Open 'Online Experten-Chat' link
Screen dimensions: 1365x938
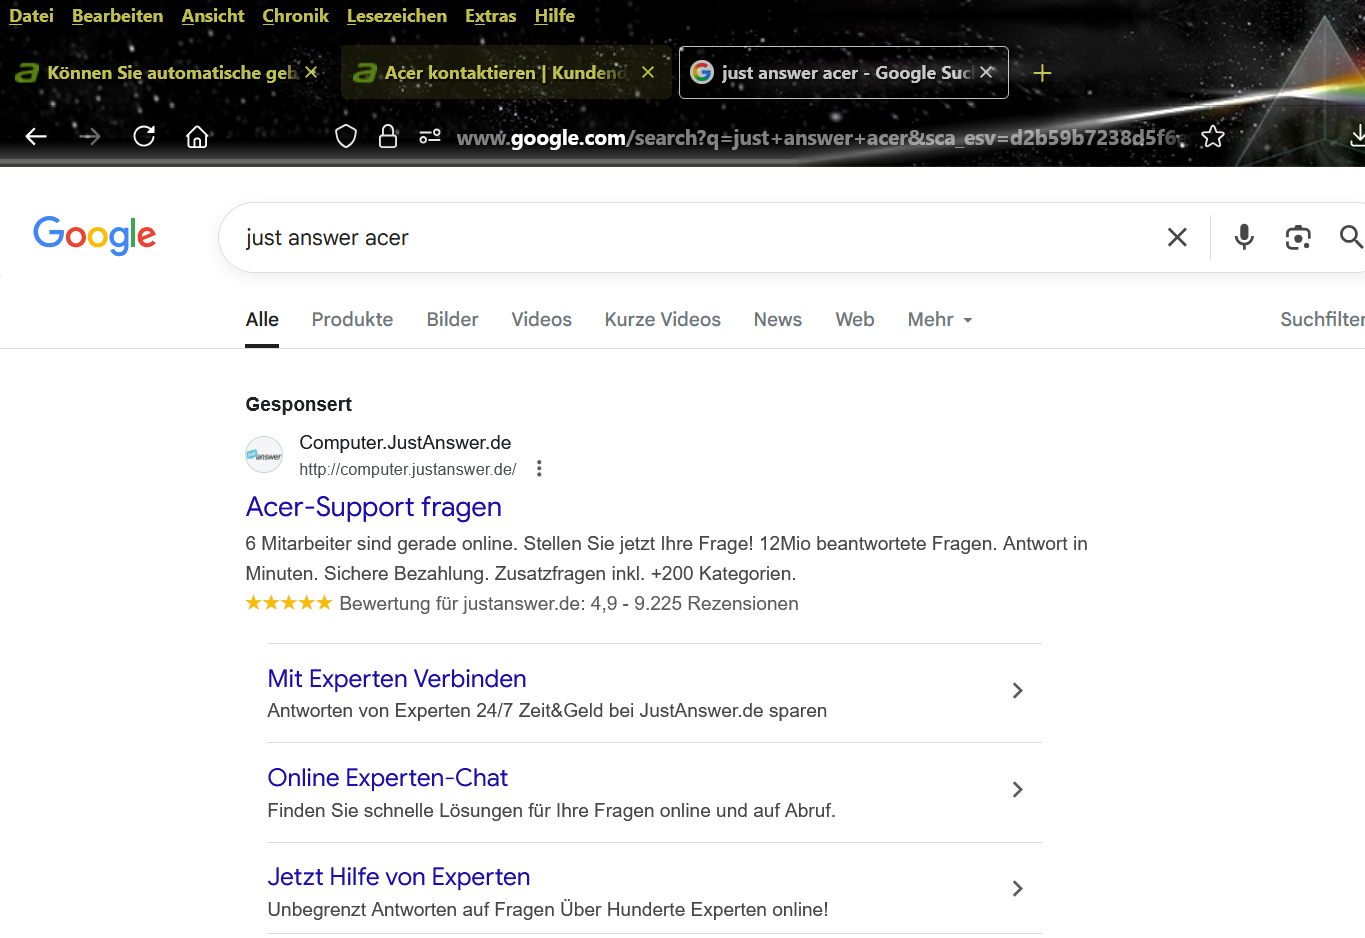387,778
